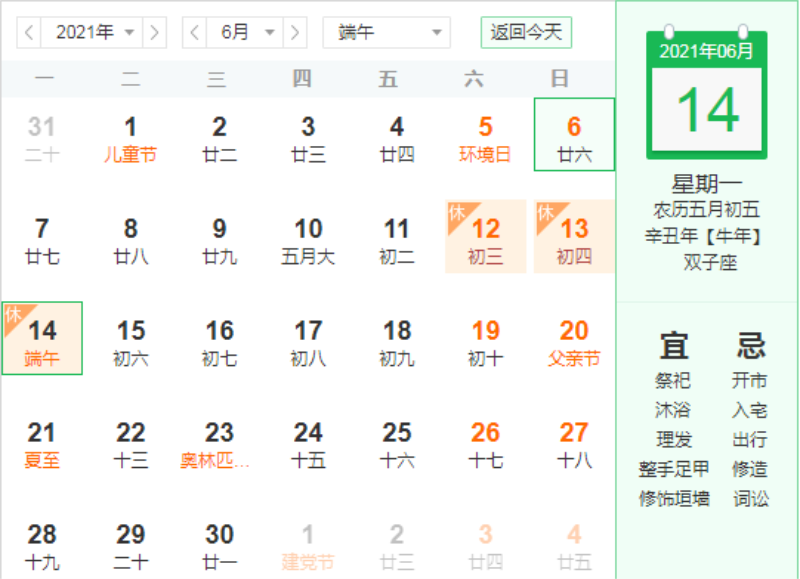Click May 31 greyed-out date
800x579 pixels.
tap(42, 136)
